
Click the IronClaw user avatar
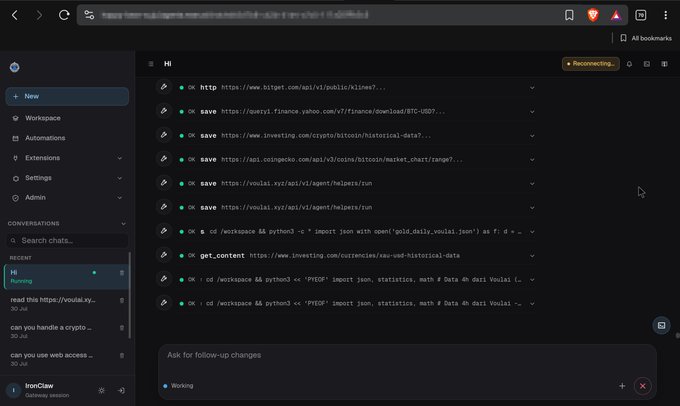(13, 390)
